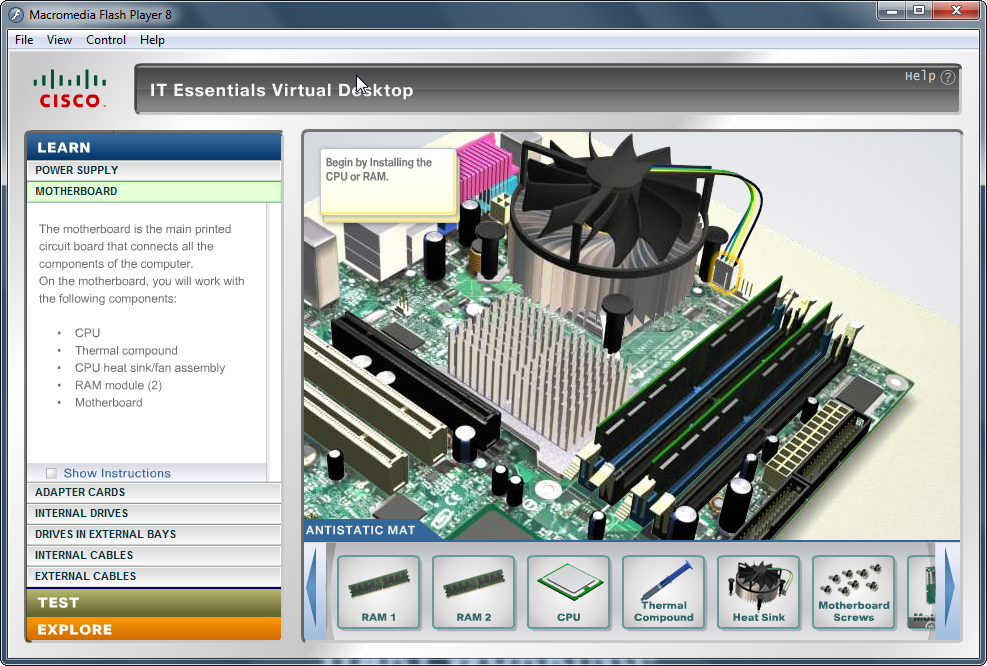Click IT Essentials Virtual Desktop title

(281, 90)
